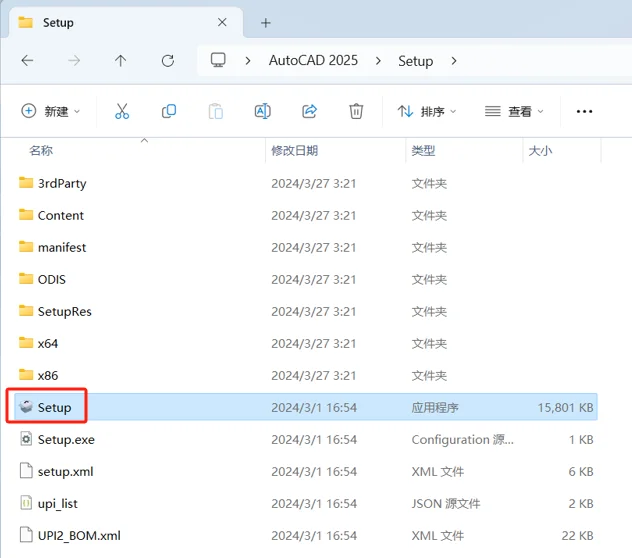The image size is (632, 558).
Task: Click the upi_list JSON file icon
Action: pyautogui.click(x=26, y=503)
